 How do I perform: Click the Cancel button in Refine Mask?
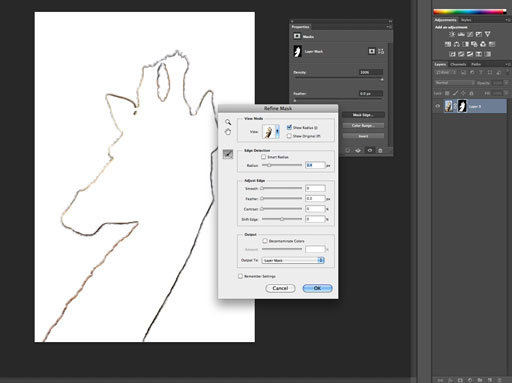280,288
